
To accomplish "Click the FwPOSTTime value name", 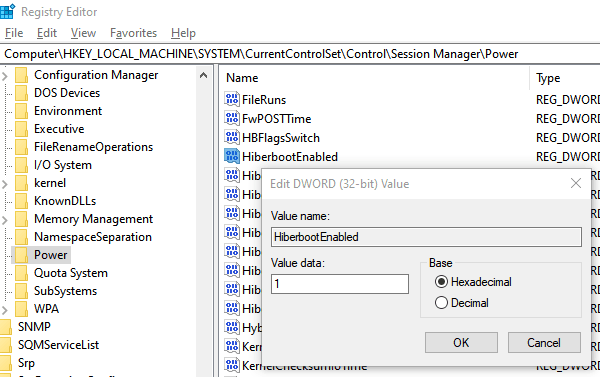I will point(277,119).
